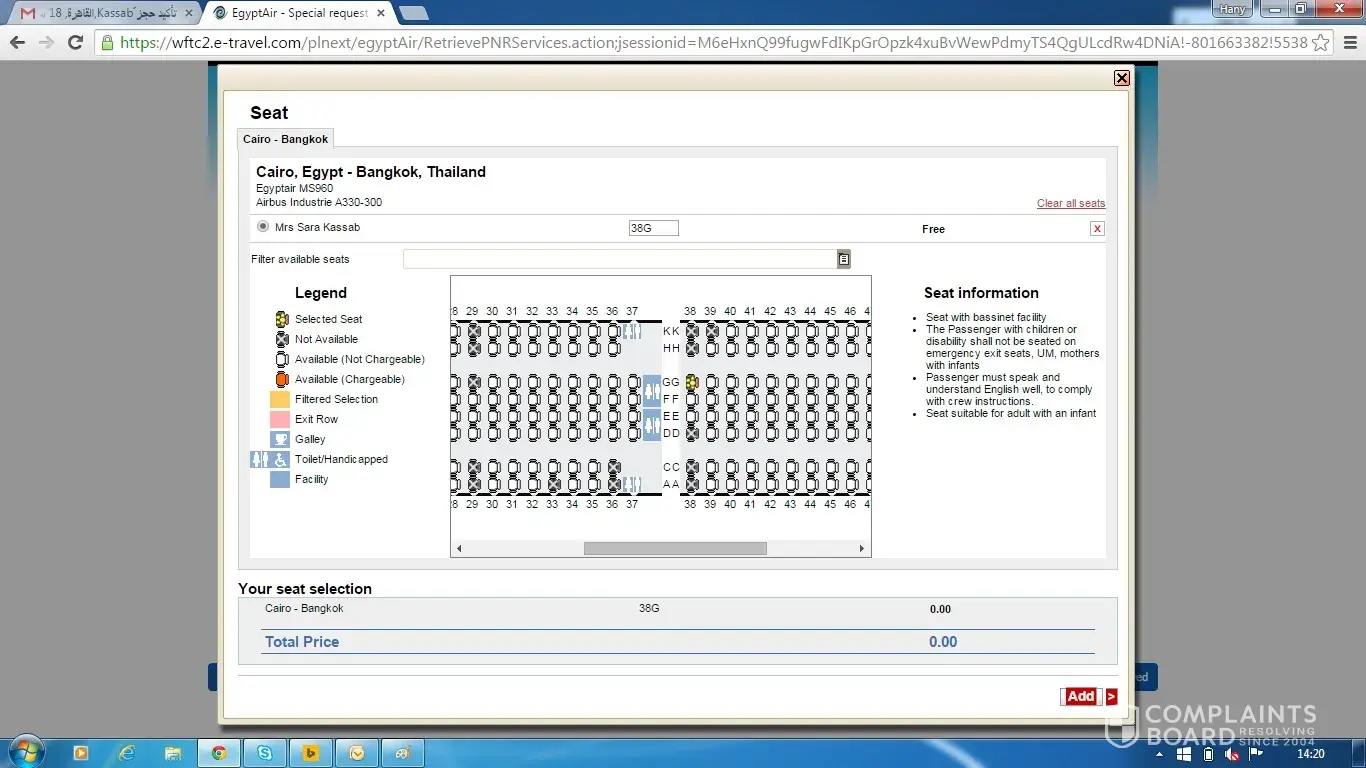
Task: Click the Clear all seats link
Action: pos(1070,203)
